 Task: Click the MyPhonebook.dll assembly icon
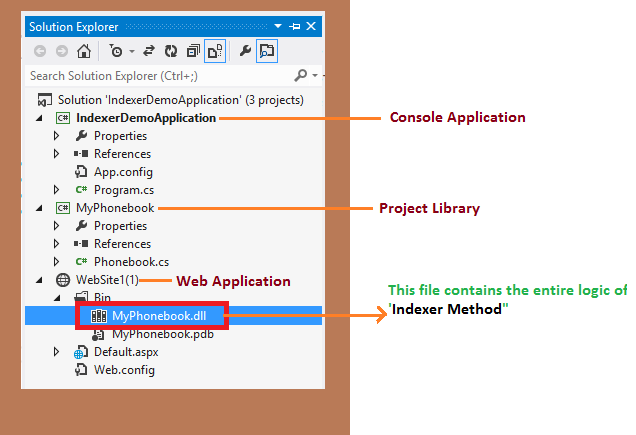tap(99, 316)
